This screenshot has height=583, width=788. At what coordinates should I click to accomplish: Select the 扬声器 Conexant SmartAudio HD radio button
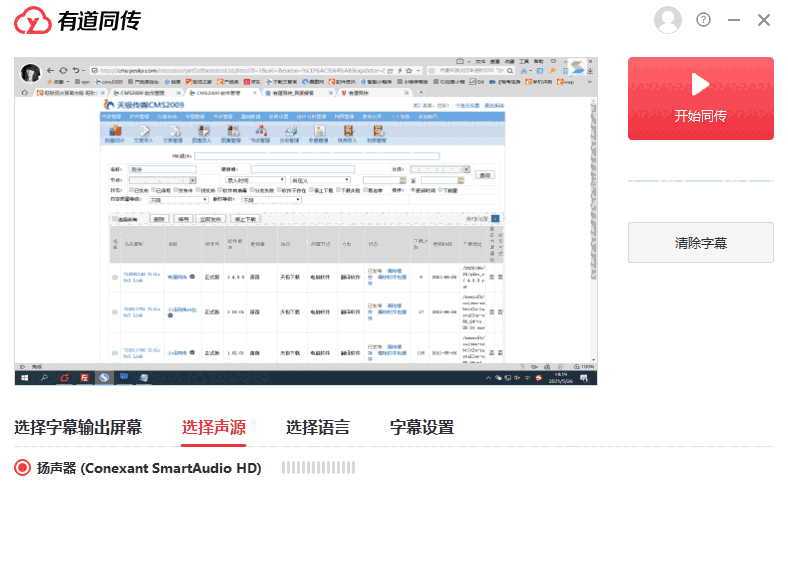point(23,468)
